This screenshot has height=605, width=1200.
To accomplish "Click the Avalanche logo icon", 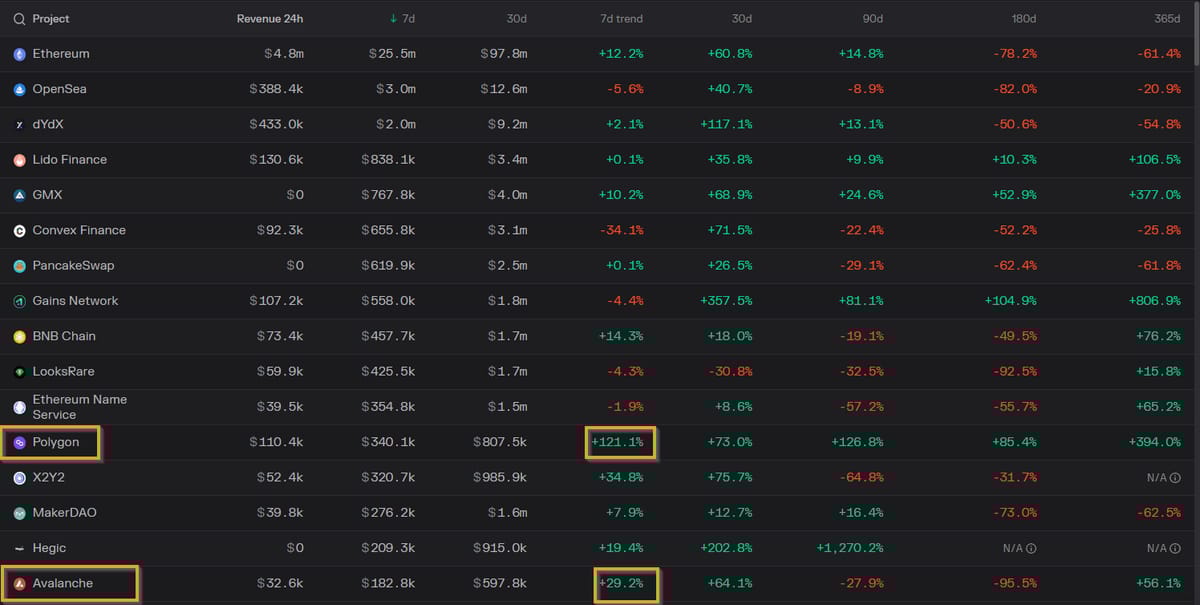I will (x=19, y=583).
